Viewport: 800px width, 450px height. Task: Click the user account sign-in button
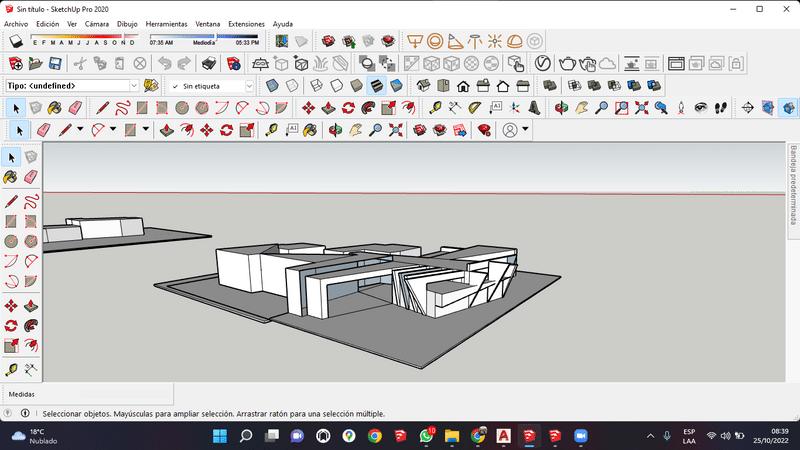[x=510, y=130]
